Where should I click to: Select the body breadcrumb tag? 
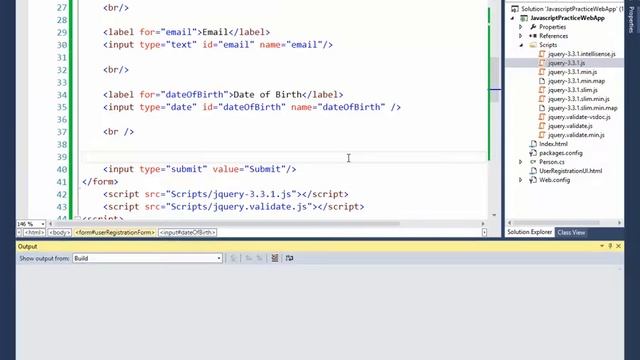coord(60,232)
